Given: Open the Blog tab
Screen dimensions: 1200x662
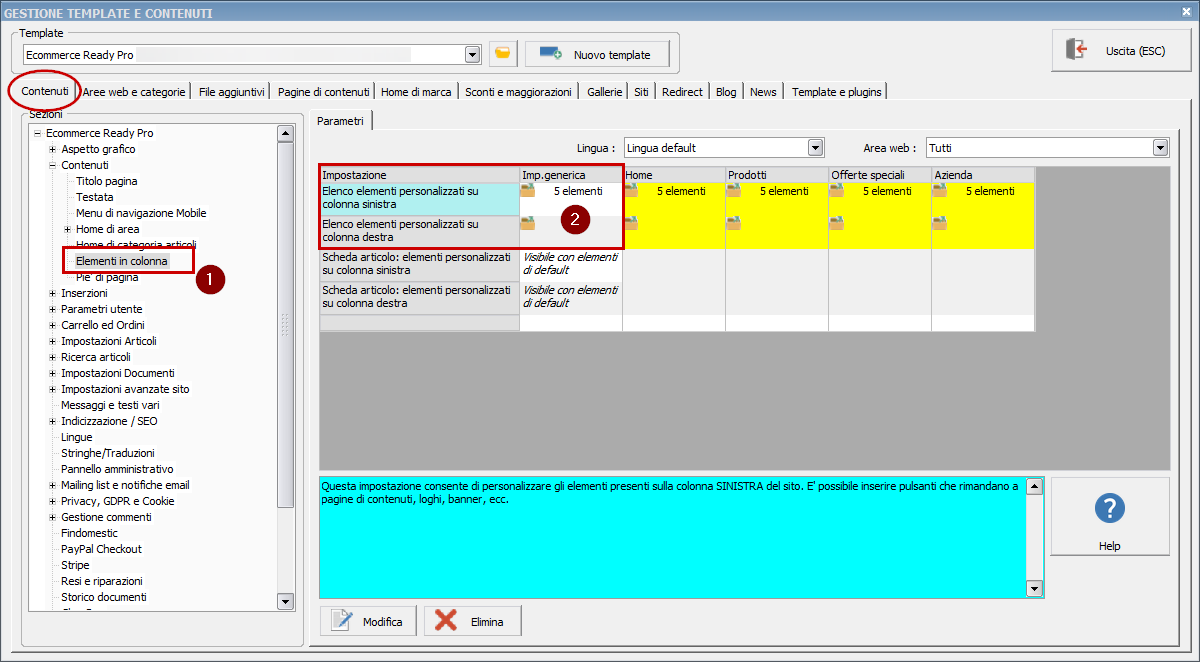Looking at the screenshot, I should [x=726, y=92].
